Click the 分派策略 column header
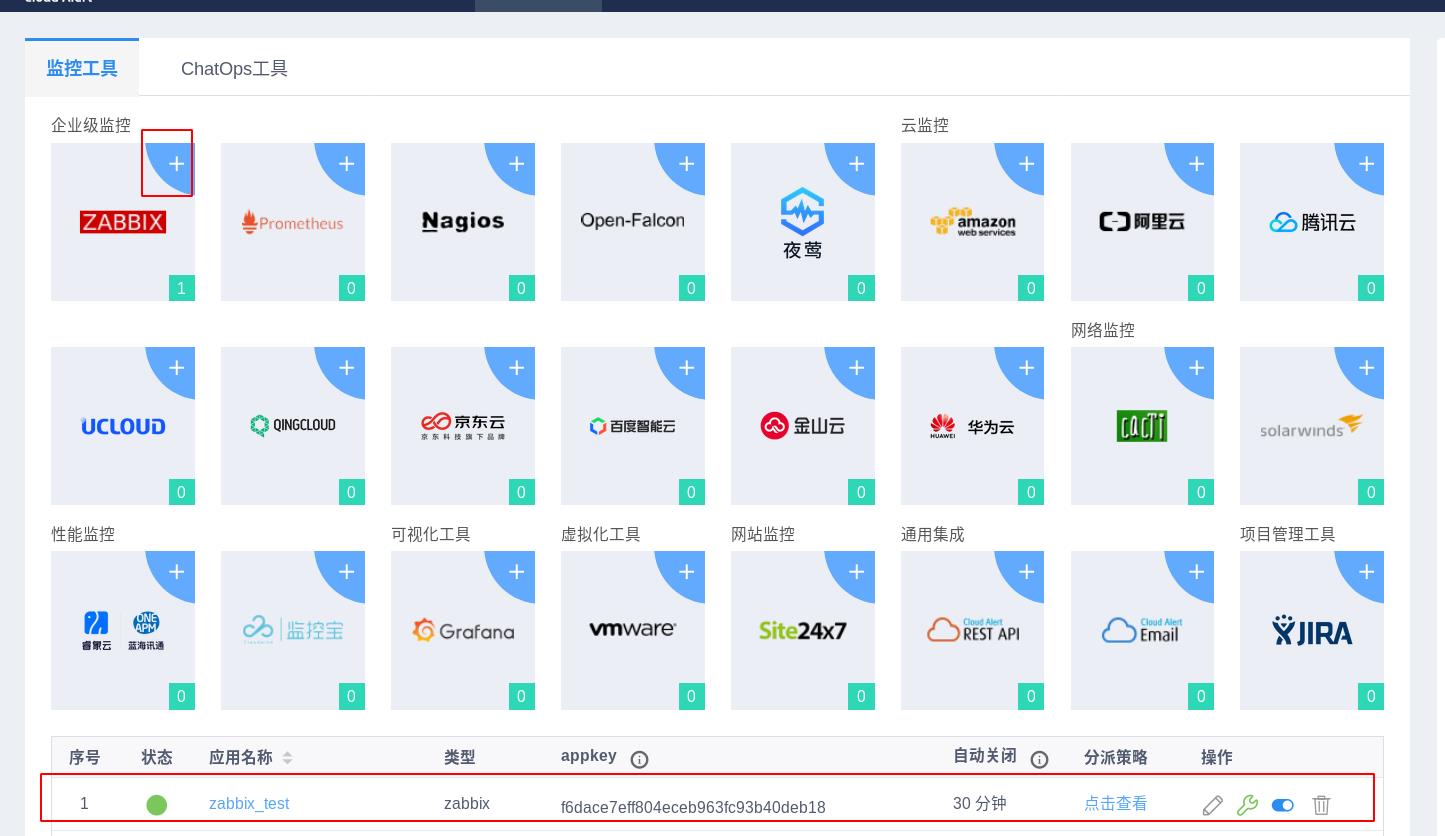 pyautogui.click(x=1116, y=757)
